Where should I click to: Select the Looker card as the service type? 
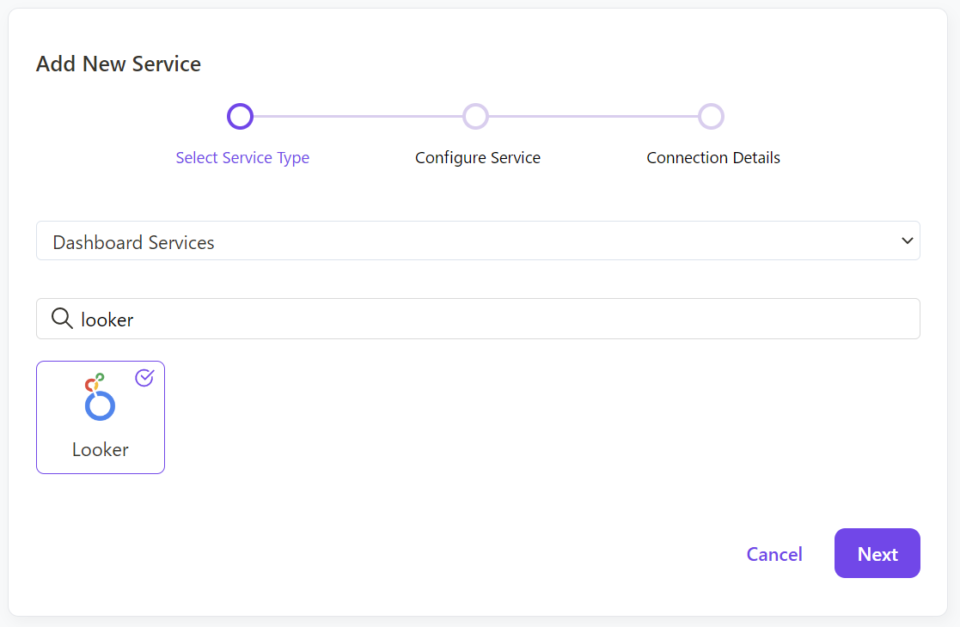click(x=100, y=417)
